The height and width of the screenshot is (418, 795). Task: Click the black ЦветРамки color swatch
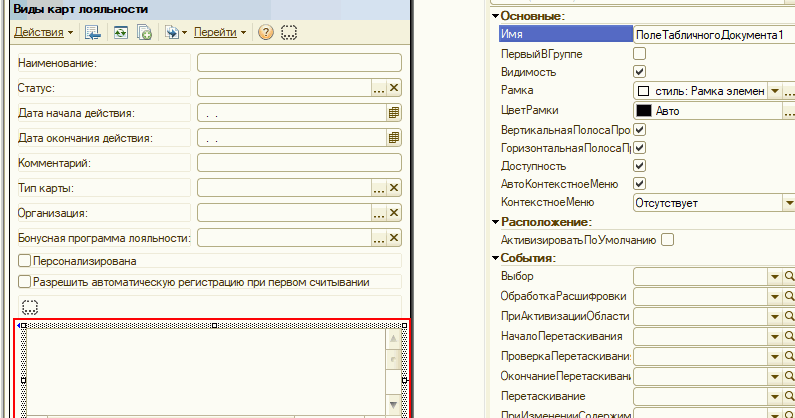644,111
